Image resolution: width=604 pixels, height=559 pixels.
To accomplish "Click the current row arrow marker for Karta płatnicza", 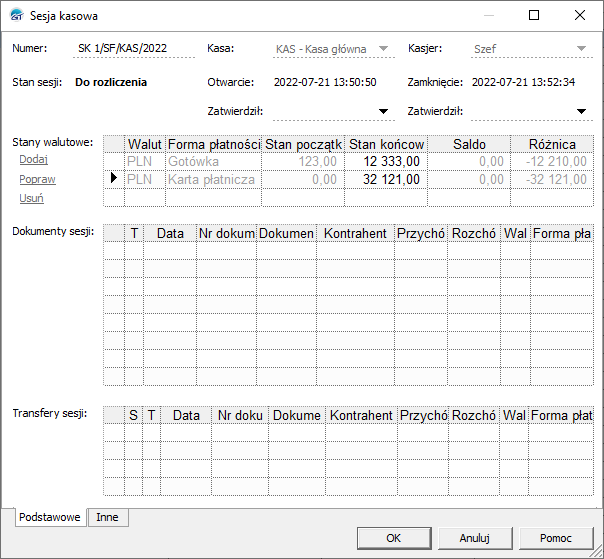I will click(x=114, y=179).
